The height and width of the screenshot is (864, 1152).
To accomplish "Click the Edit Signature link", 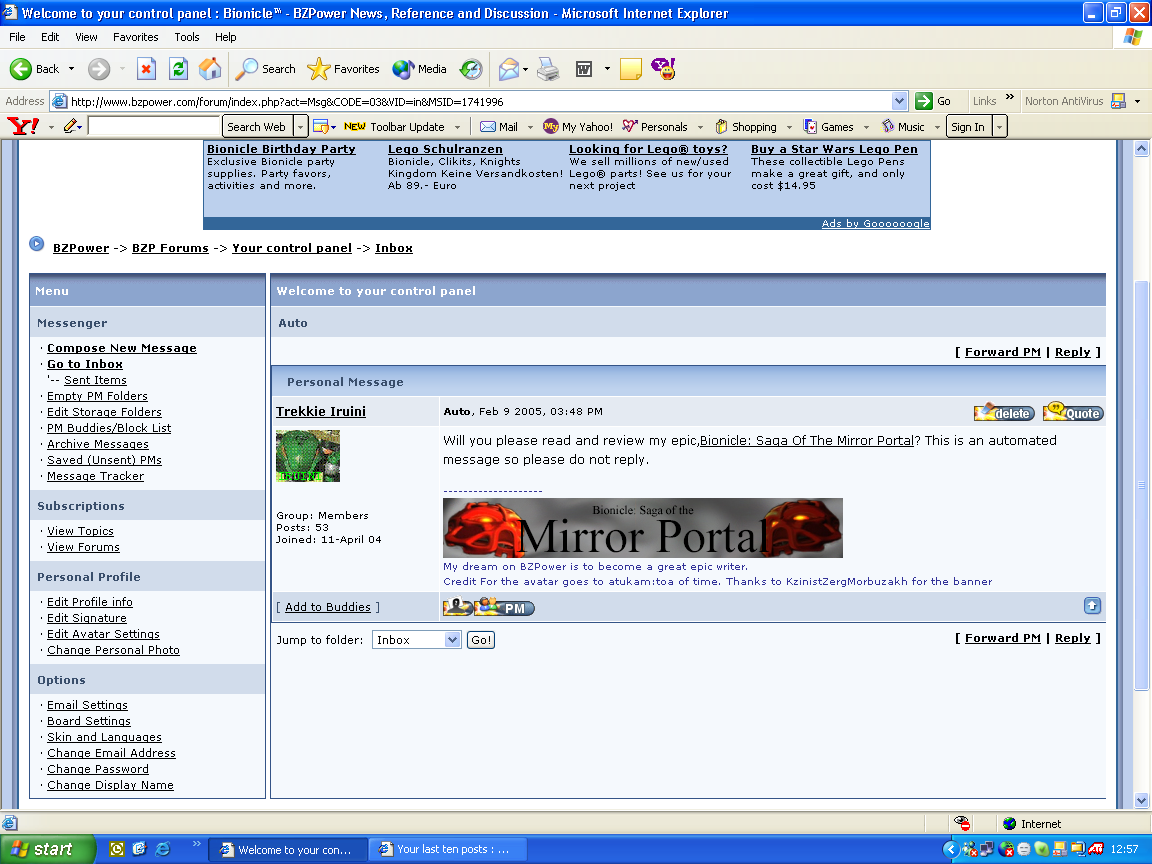I will [87, 618].
